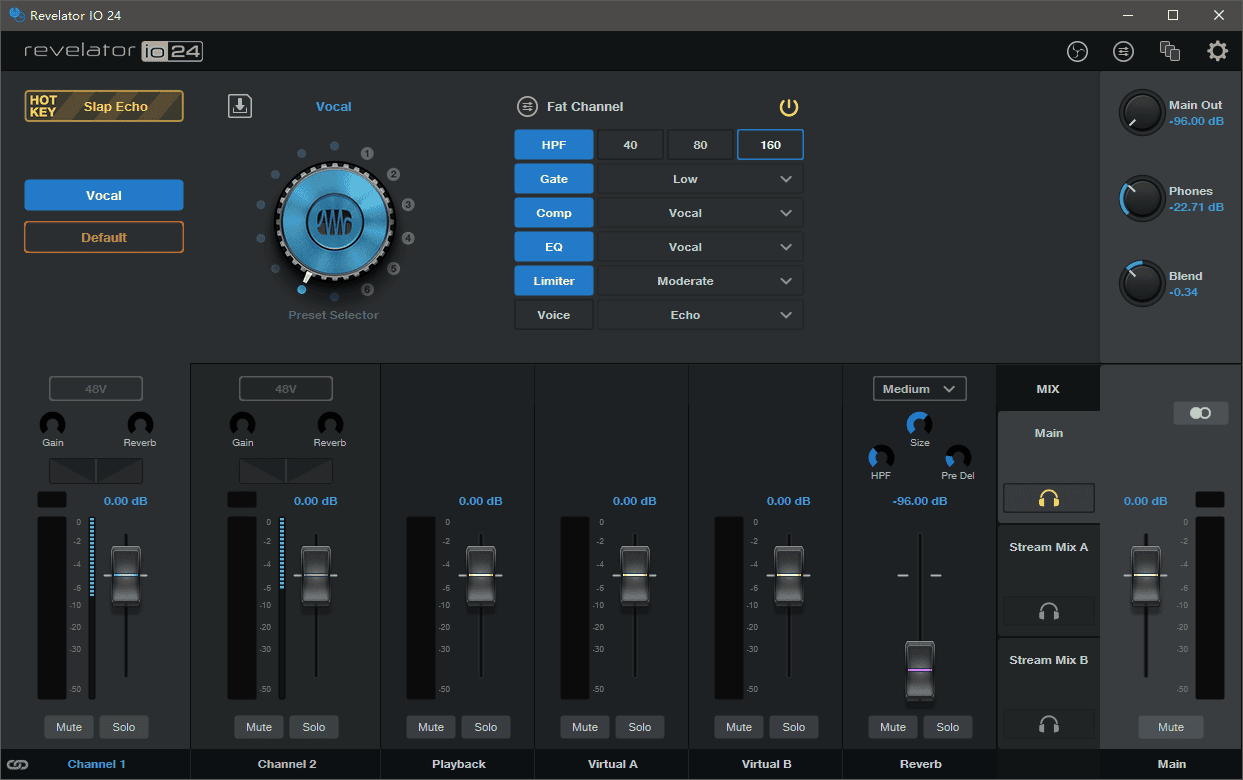
Task: Mute the Playback channel
Action: click(x=431, y=727)
